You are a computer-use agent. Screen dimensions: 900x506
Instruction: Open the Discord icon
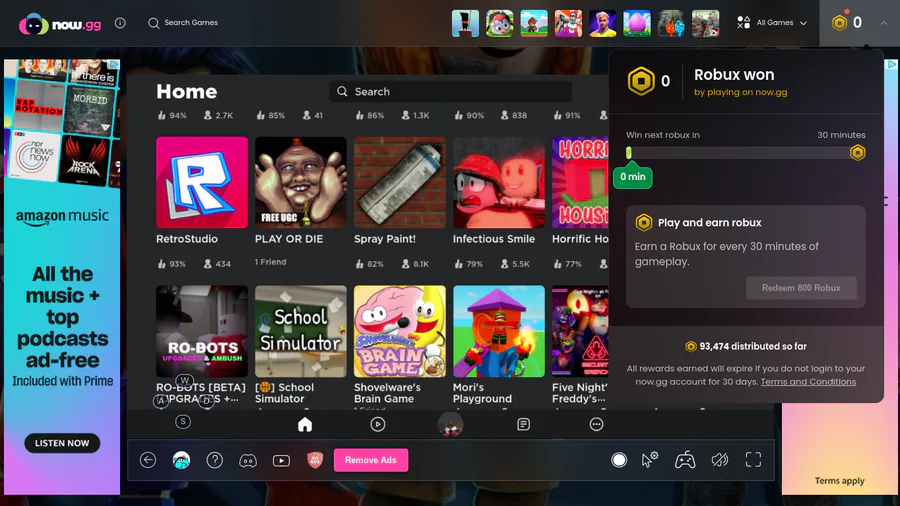248,461
